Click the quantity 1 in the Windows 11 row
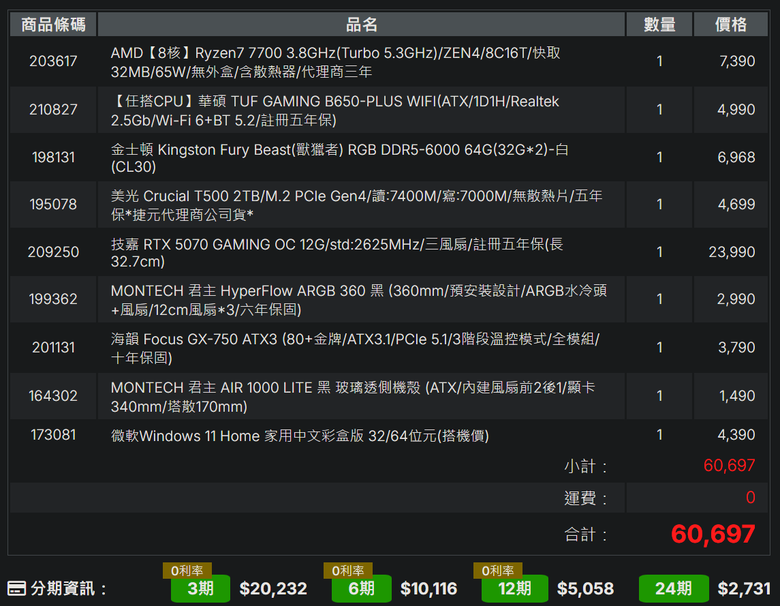Viewport: 780px width, 606px height. 659,435
